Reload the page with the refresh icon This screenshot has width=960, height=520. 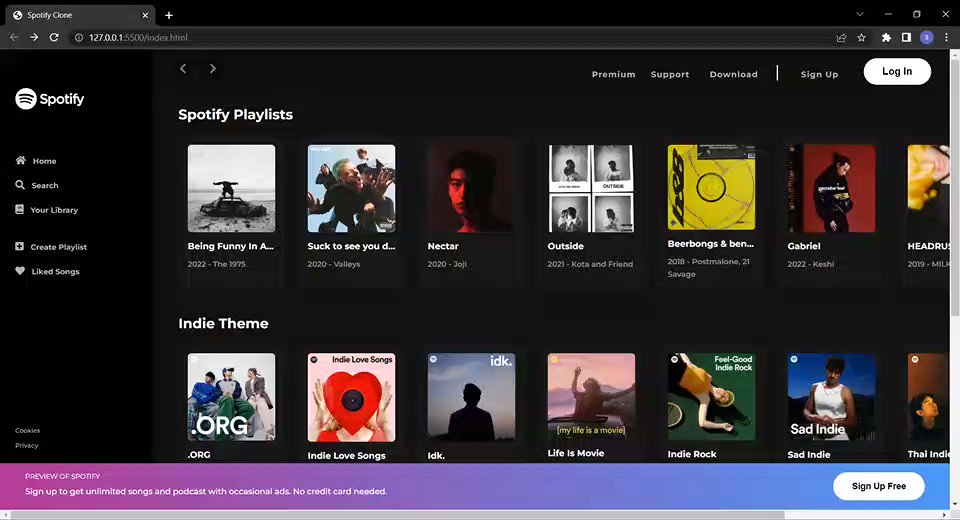[54, 37]
